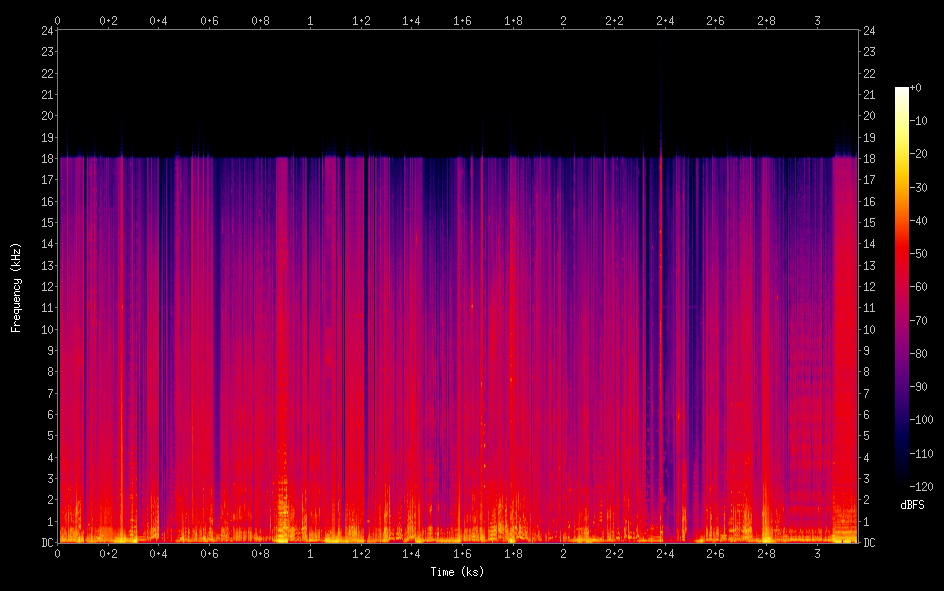Viewport: 944px width, 591px height.
Task: Click the "Frequency (kHz)" vertical axis label
Action: point(16,286)
